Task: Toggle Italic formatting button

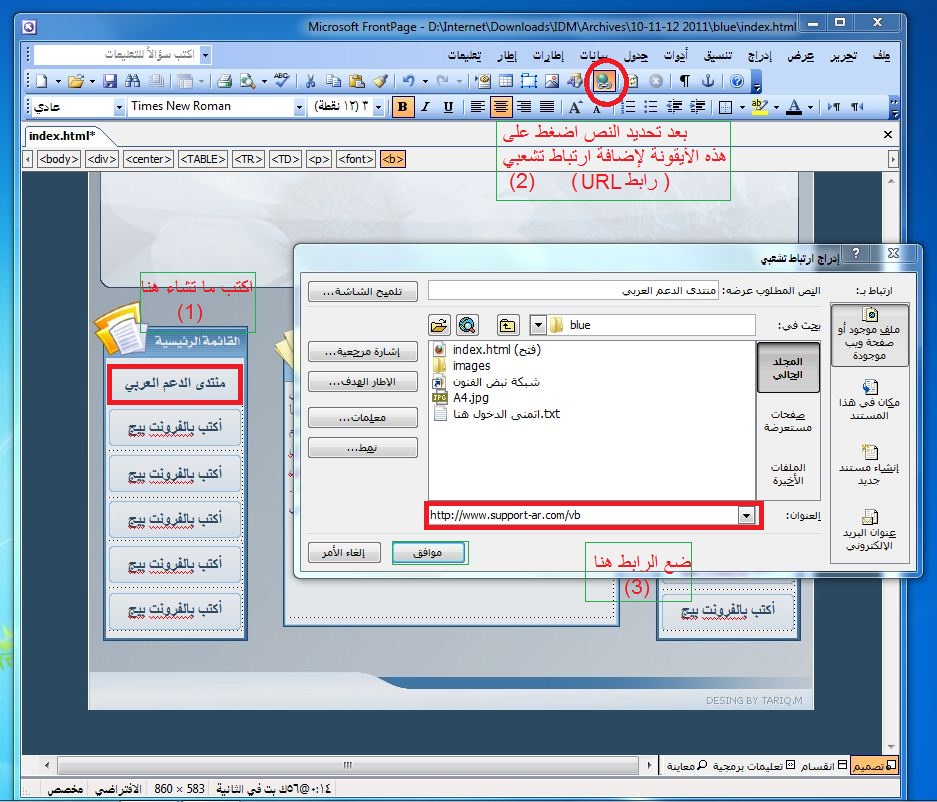Action: tap(426, 107)
